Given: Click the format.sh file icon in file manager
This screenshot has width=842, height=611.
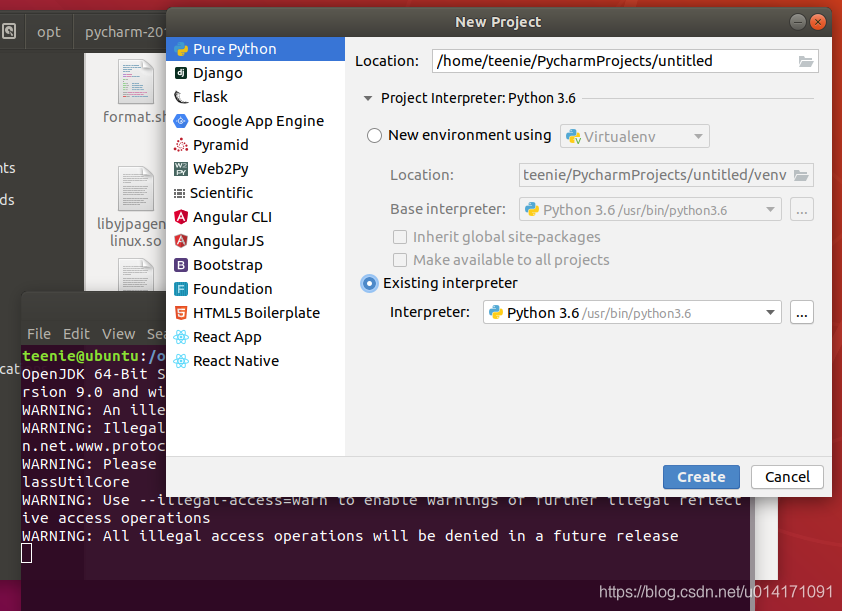Looking at the screenshot, I should pos(136,82).
